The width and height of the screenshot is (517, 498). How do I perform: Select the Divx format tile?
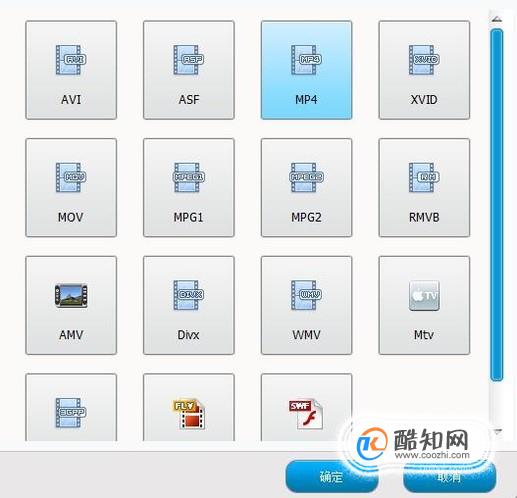[x=189, y=305]
